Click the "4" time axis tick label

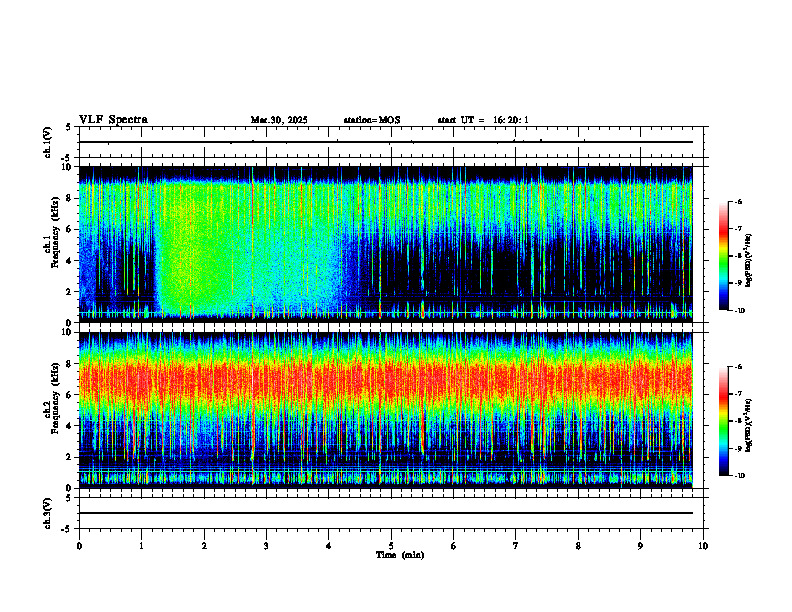coord(329,546)
